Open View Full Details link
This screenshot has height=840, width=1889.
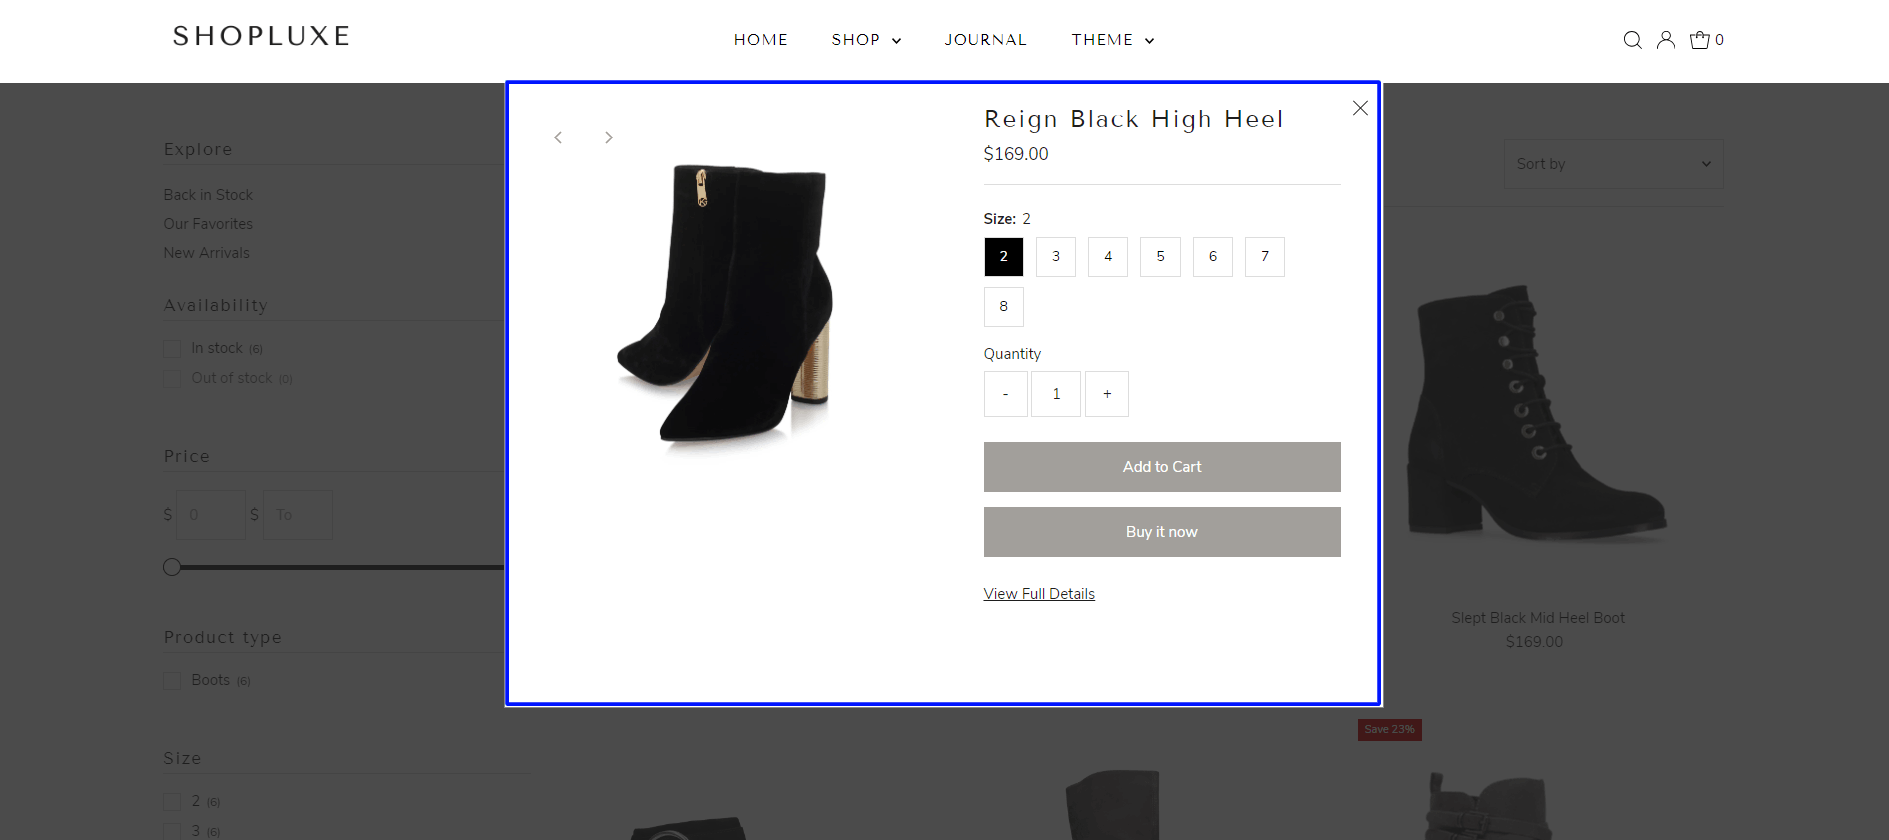pyautogui.click(x=1039, y=594)
